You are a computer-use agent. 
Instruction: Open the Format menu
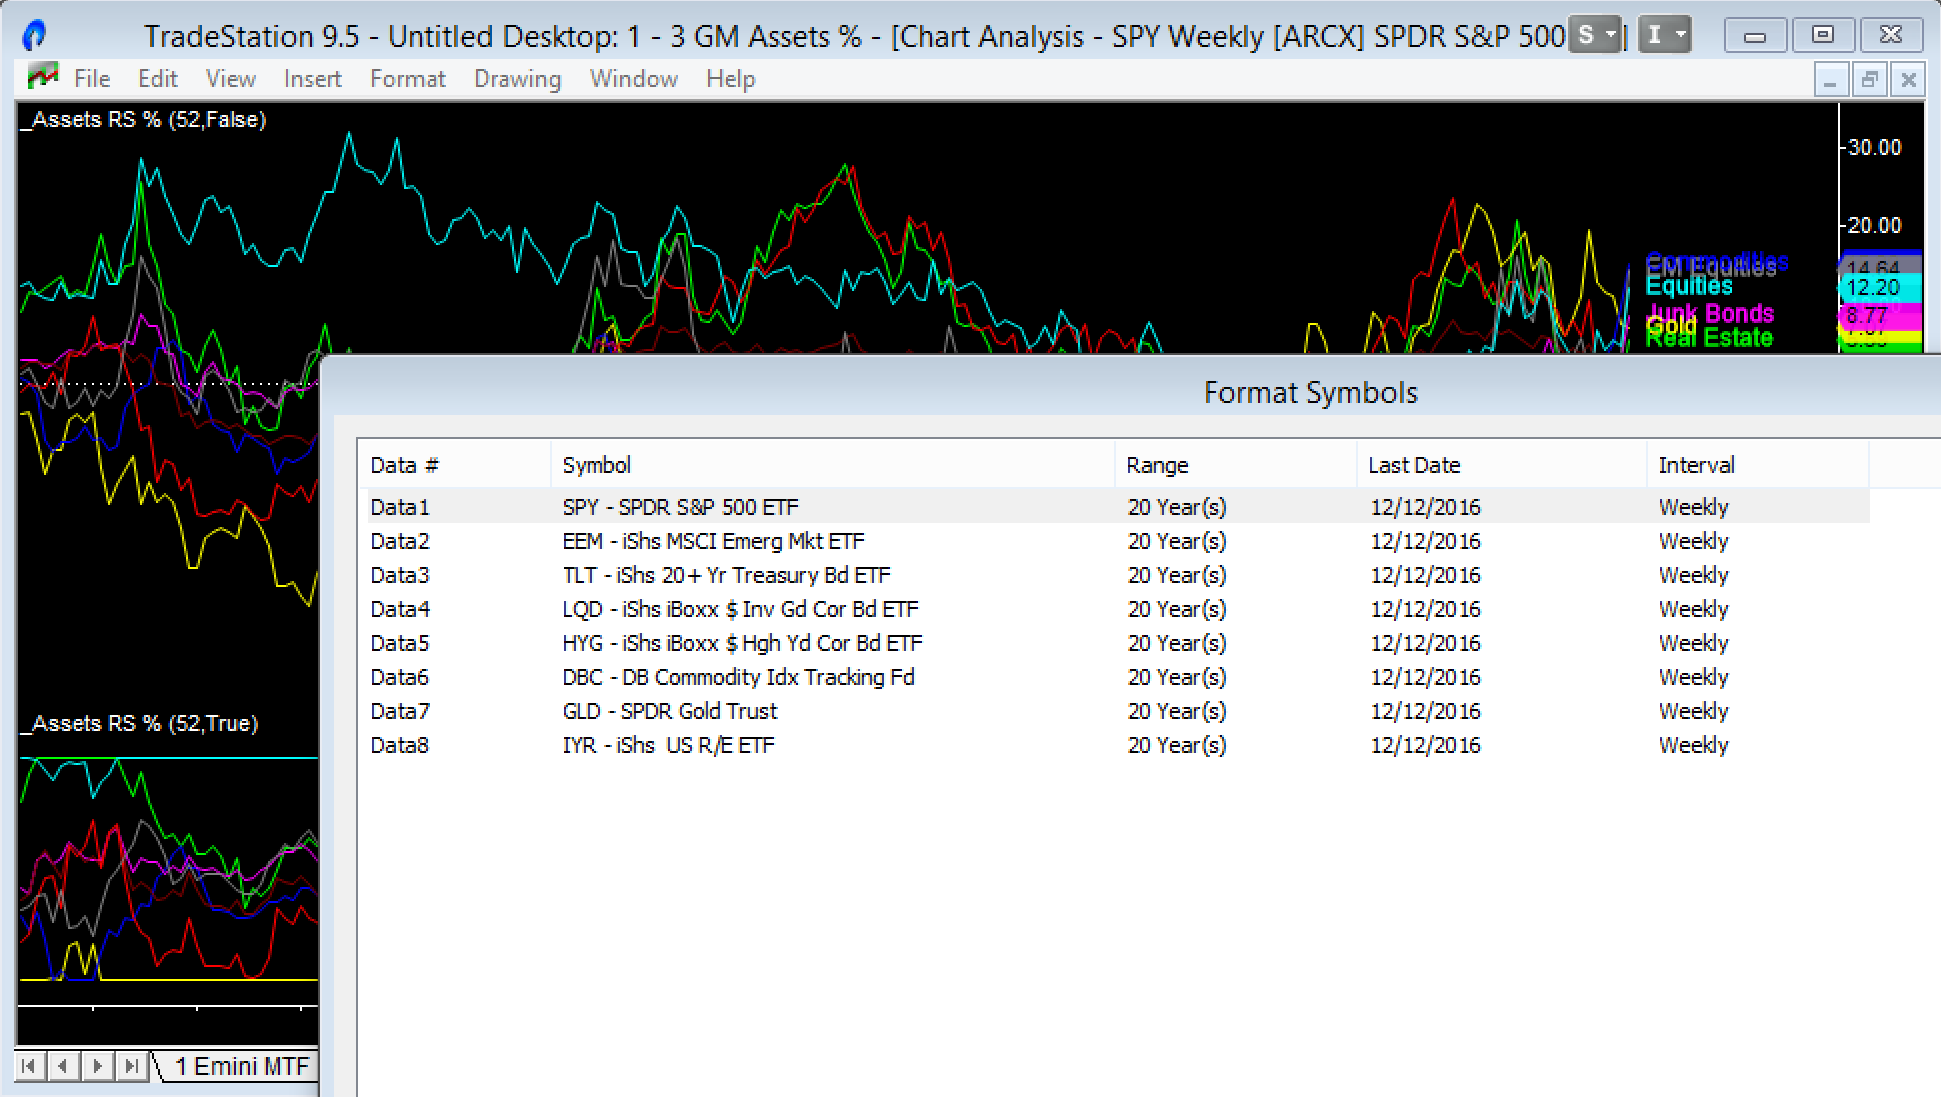tap(407, 78)
